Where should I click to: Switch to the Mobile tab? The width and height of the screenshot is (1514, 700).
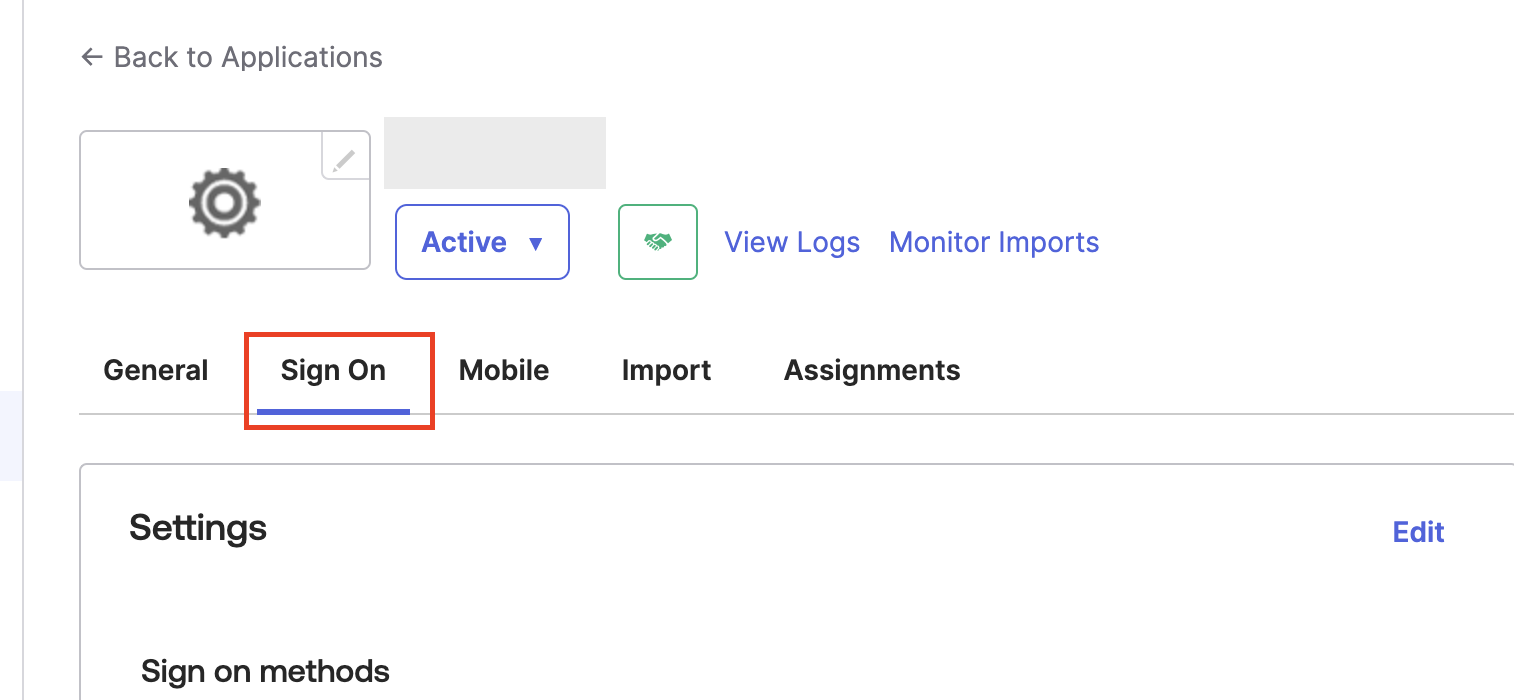click(504, 370)
